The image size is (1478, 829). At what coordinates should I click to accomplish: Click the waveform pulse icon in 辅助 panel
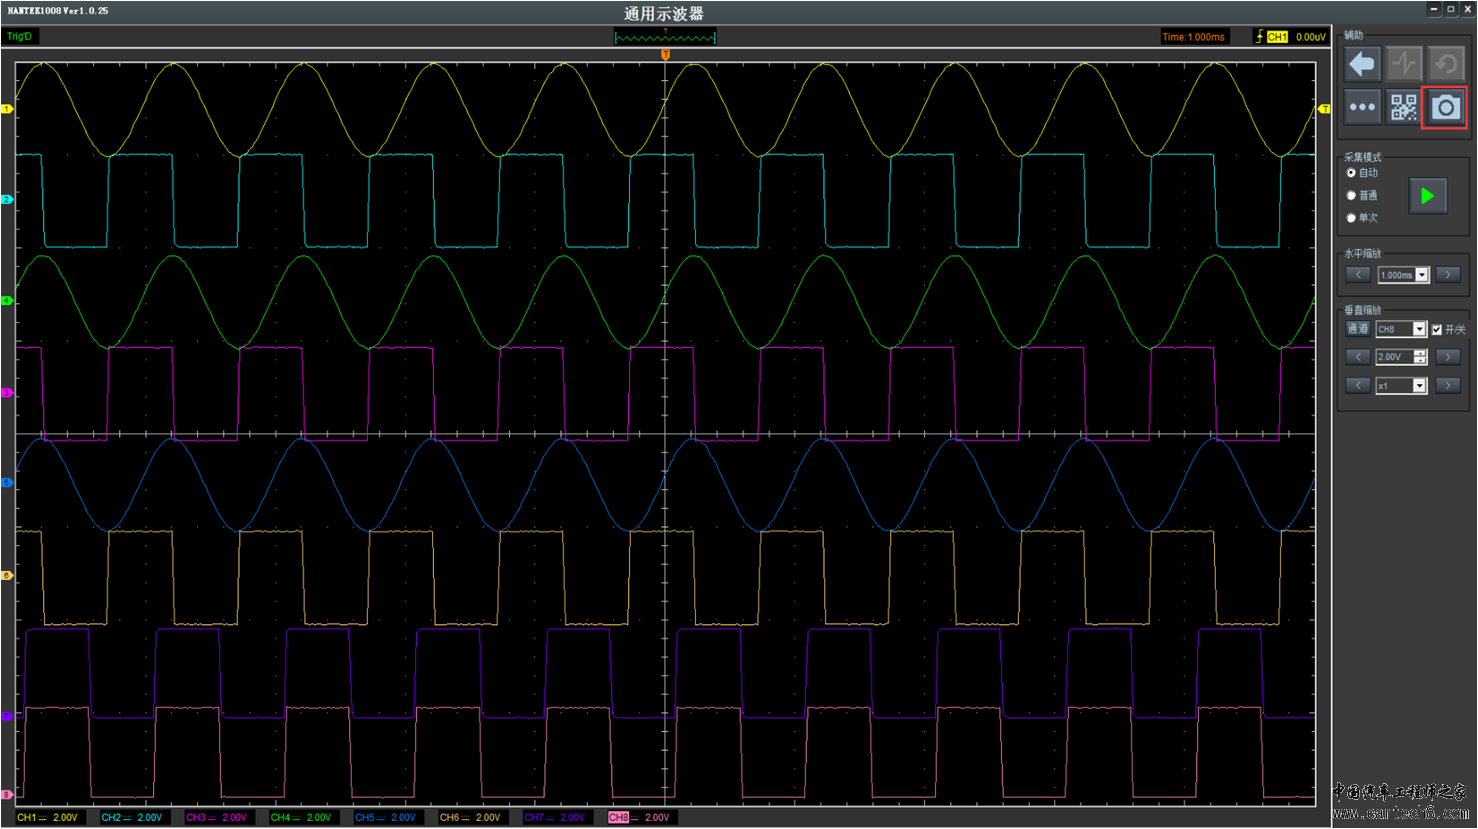point(1404,64)
